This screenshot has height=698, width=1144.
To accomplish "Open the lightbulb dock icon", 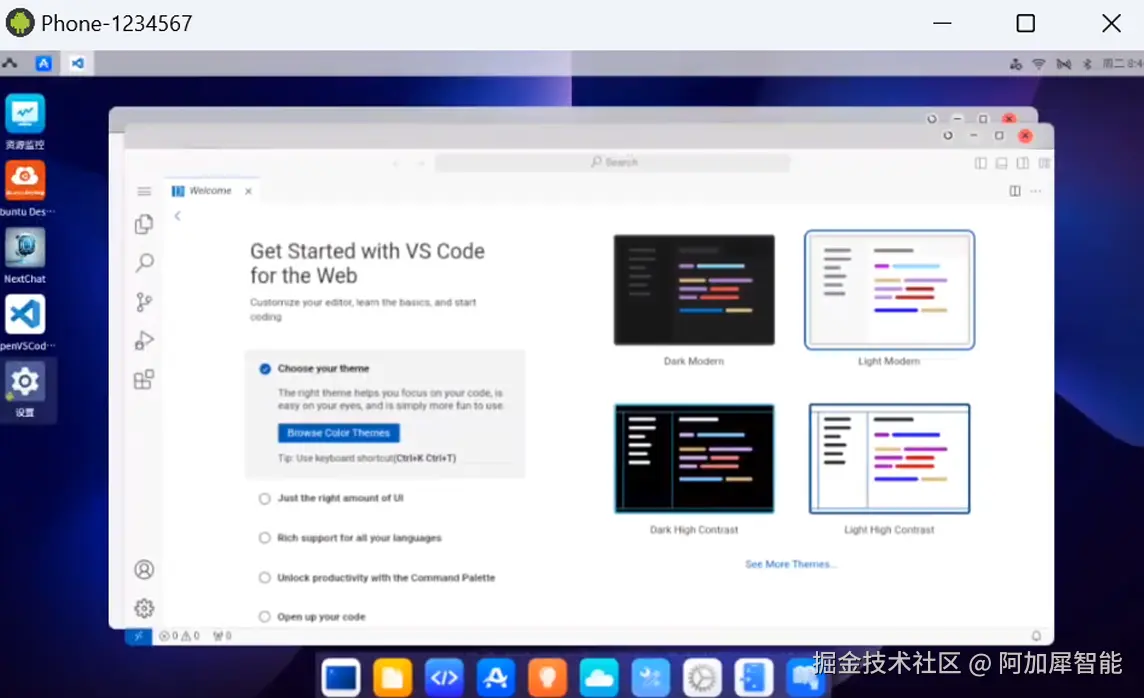I will pyautogui.click(x=547, y=678).
